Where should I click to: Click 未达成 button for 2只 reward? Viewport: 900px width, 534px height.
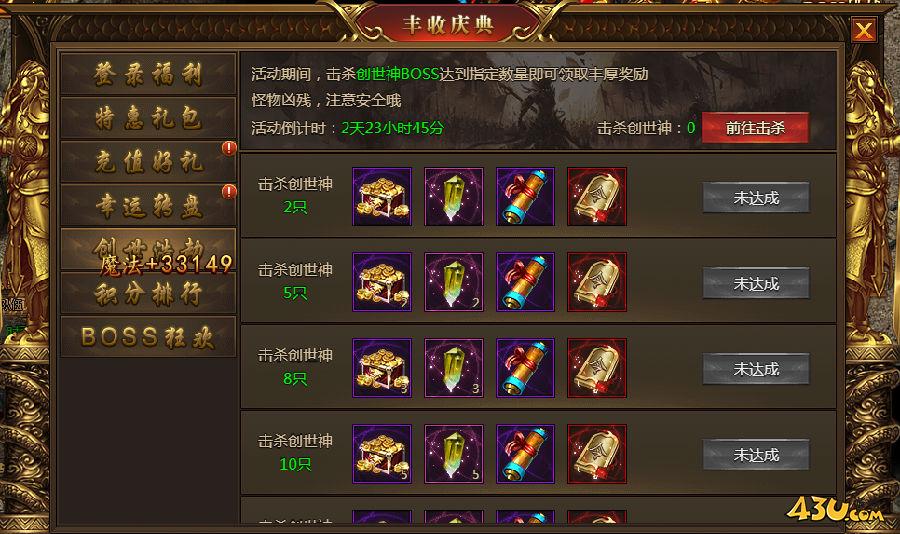click(756, 198)
